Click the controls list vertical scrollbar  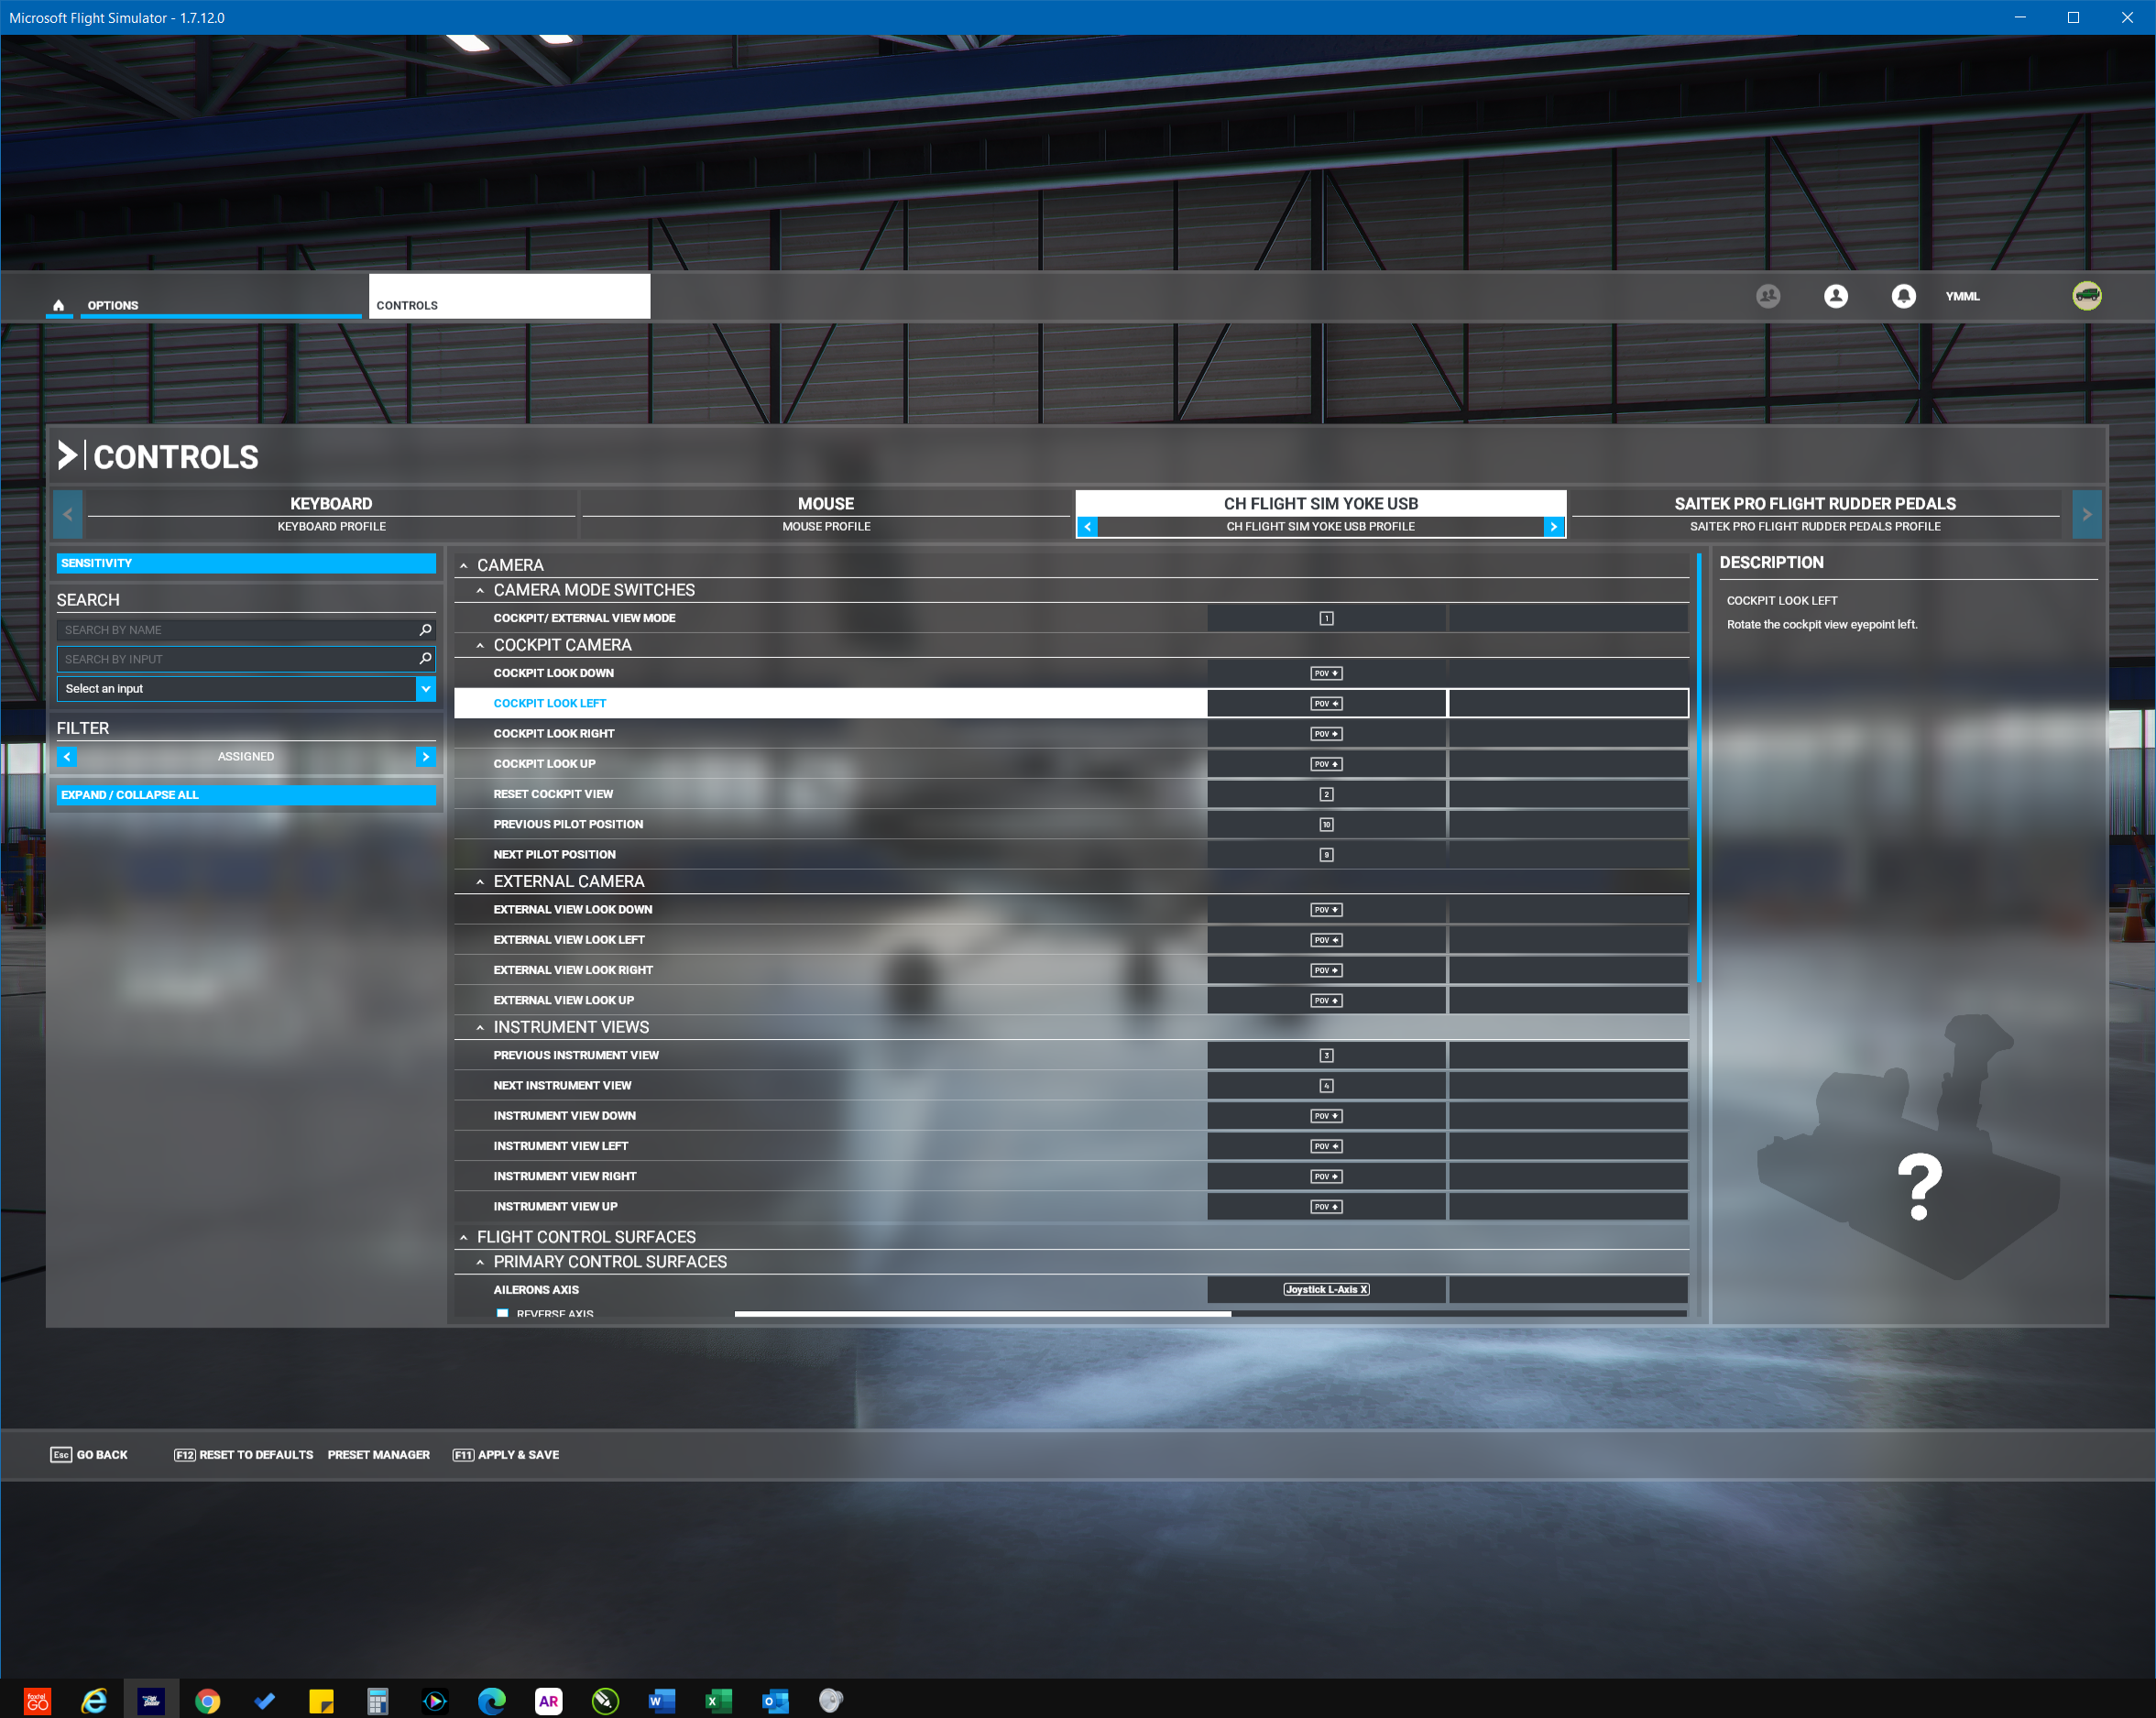point(1698,768)
